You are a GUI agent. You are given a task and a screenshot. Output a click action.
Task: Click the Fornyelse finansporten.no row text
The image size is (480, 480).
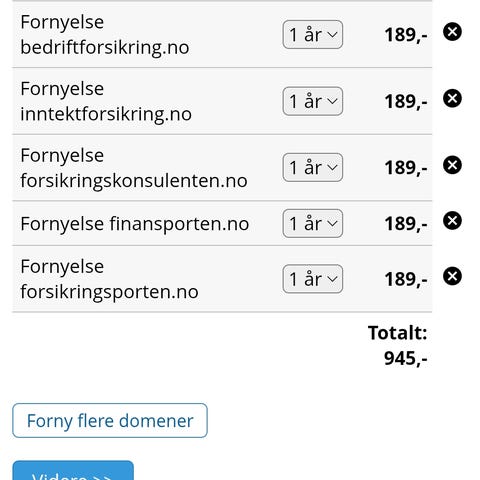135,224
